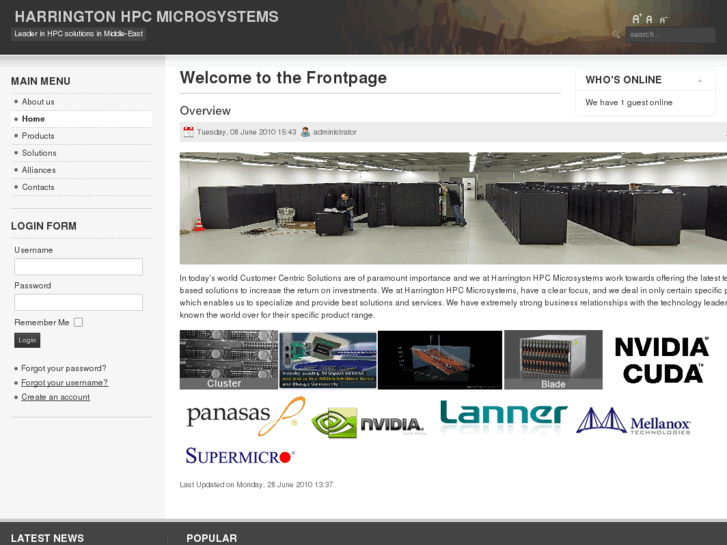Click the data center banner photo
The height and width of the screenshot is (545, 727).
click(x=453, y=208)
